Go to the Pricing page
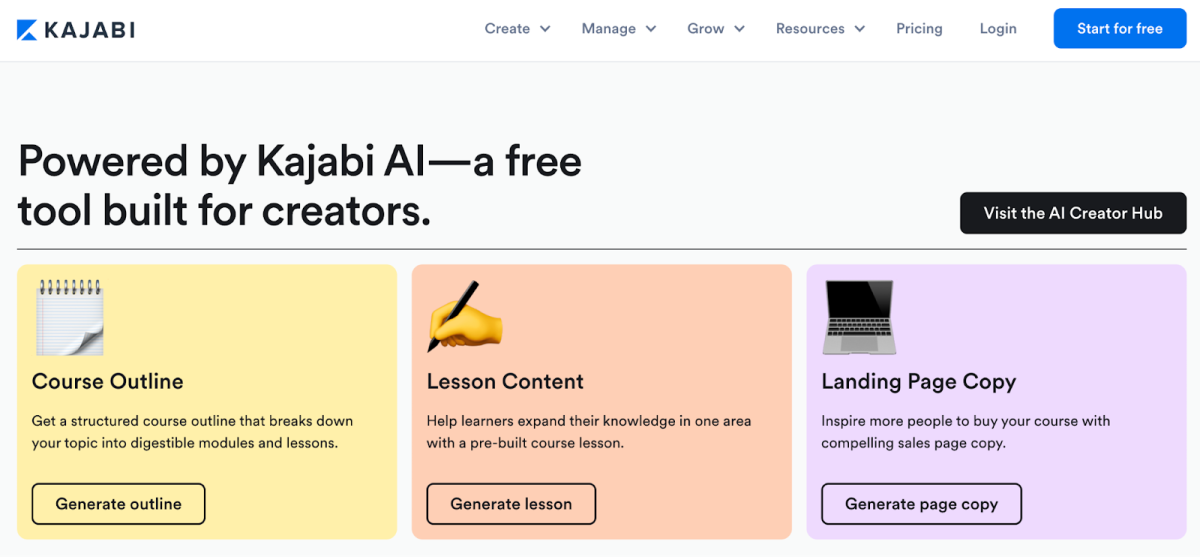The width and height of the screenshot is (1200, 557). (x=919, y=29)
